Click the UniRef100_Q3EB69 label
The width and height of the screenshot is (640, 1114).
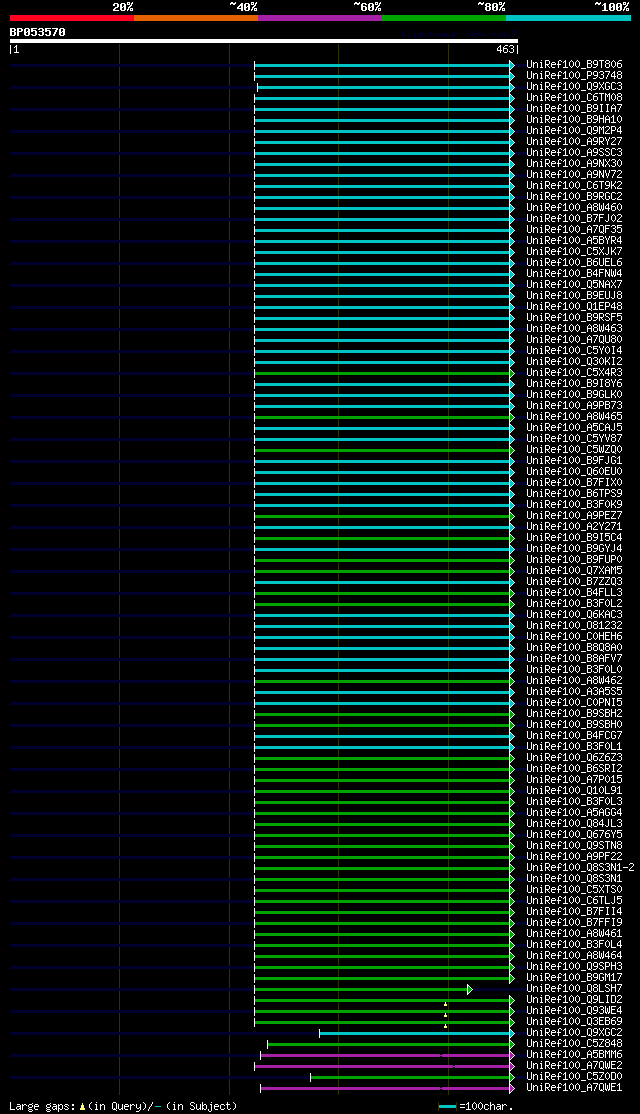coord(574,1022)
